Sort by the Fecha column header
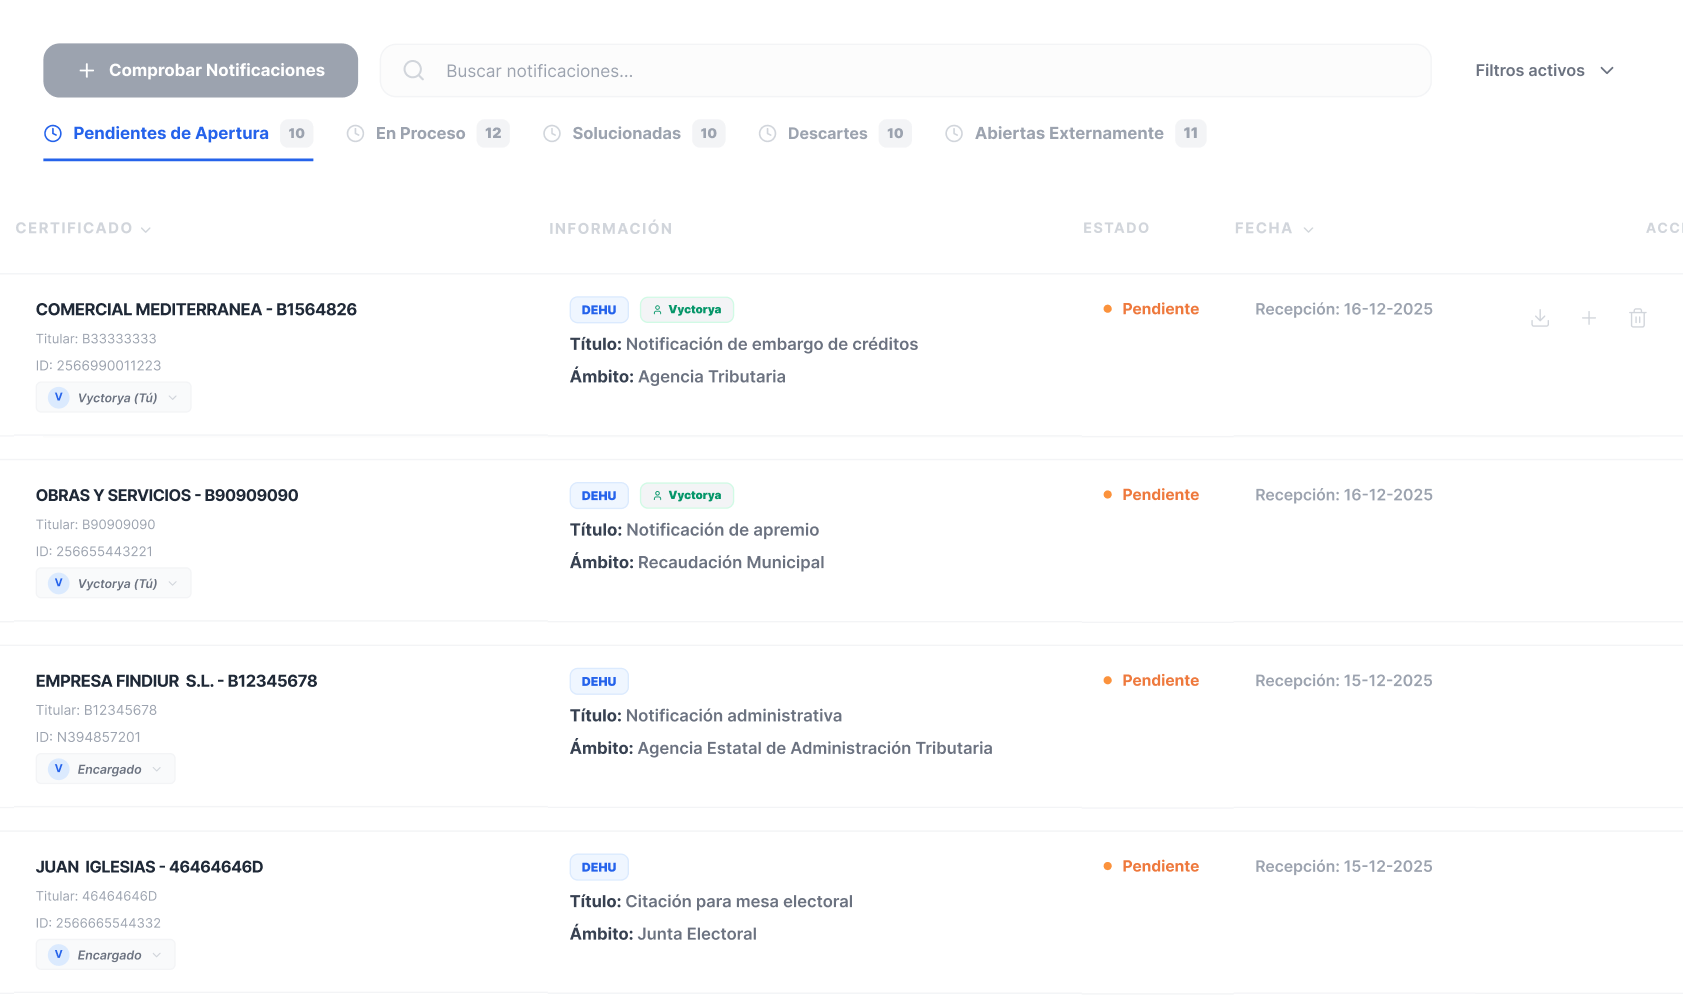Screen dimensions: 1683x995 pyautogui.click(x=1273, y=229)
